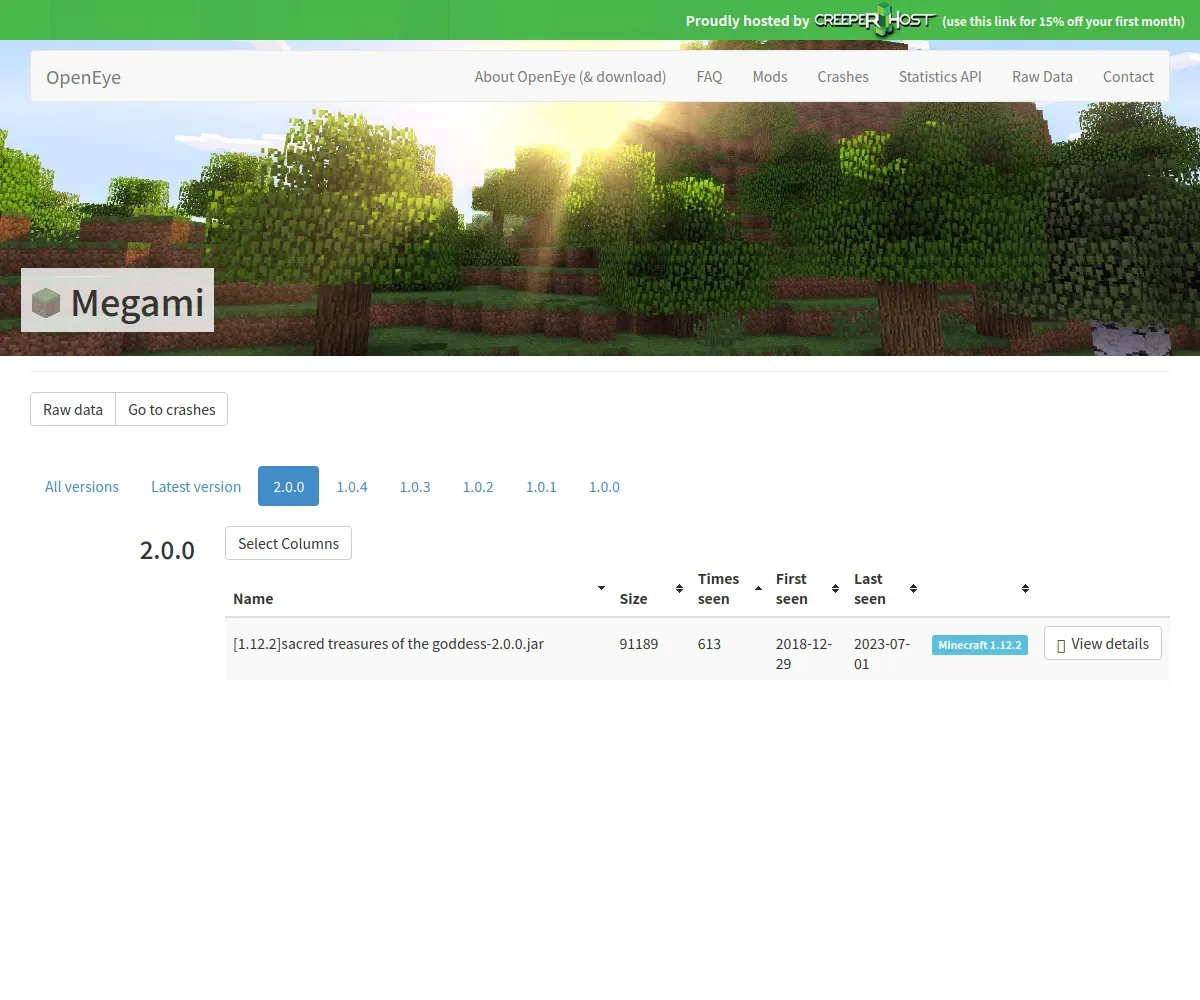Switch to Latest version tab
The height and width of the screenshot is (1000, 1200).
tap(196, 486)
